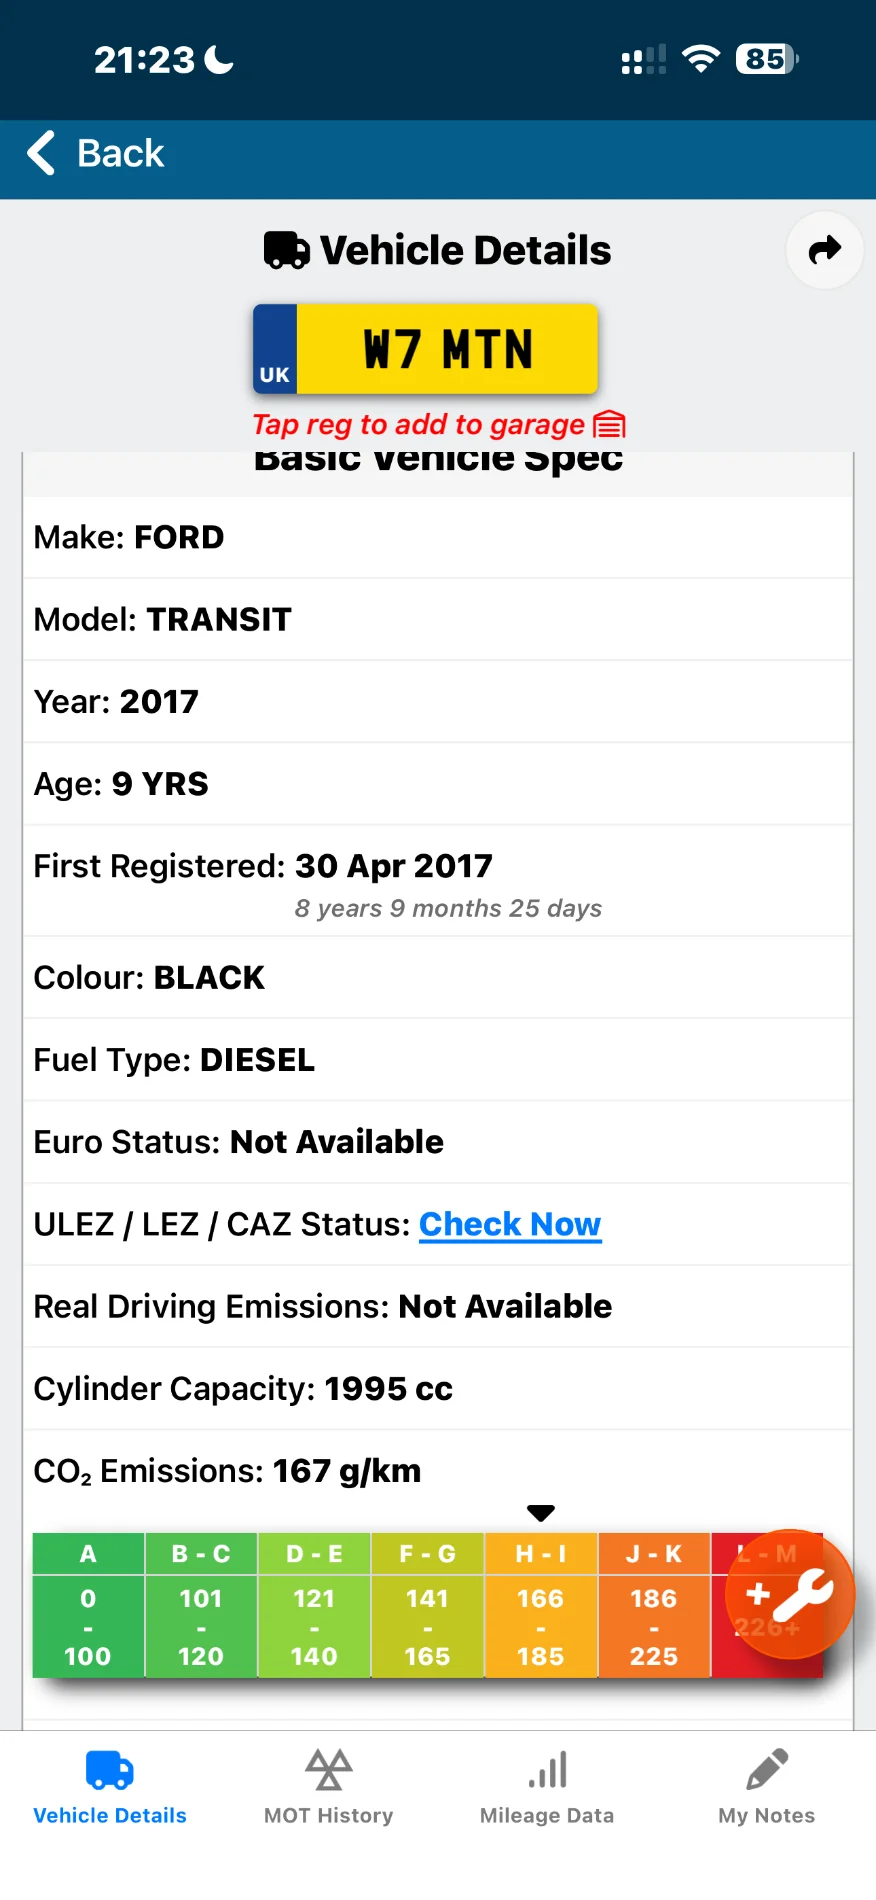Open the orange wrench floating button
The image size is (876, 1900).
pyautogui.click(x=790, y=1594)
